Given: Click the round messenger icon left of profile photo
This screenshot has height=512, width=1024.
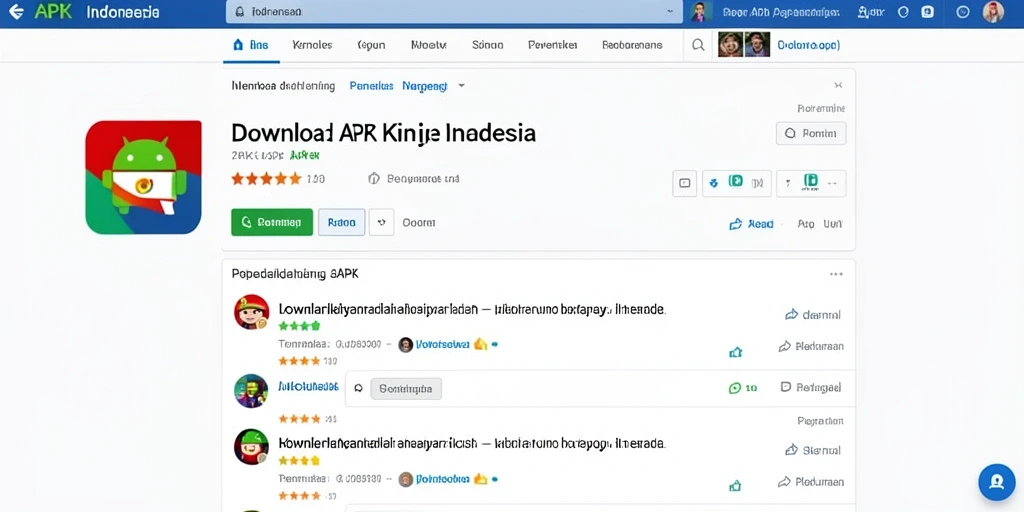Looking at the screenshot, I should [963, 12].
